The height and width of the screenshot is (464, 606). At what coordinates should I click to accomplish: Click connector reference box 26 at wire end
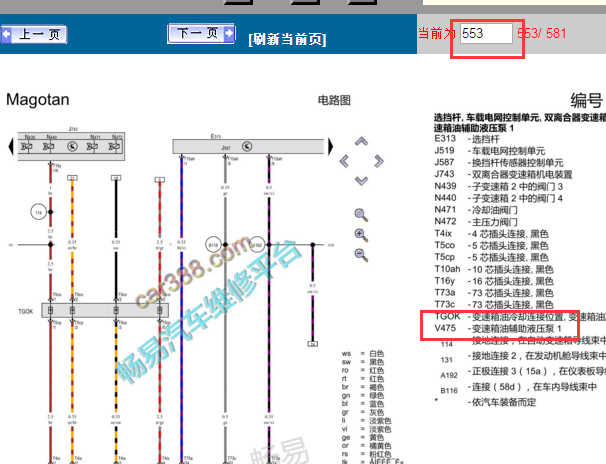pyautogui.click(x=313, y=344)
